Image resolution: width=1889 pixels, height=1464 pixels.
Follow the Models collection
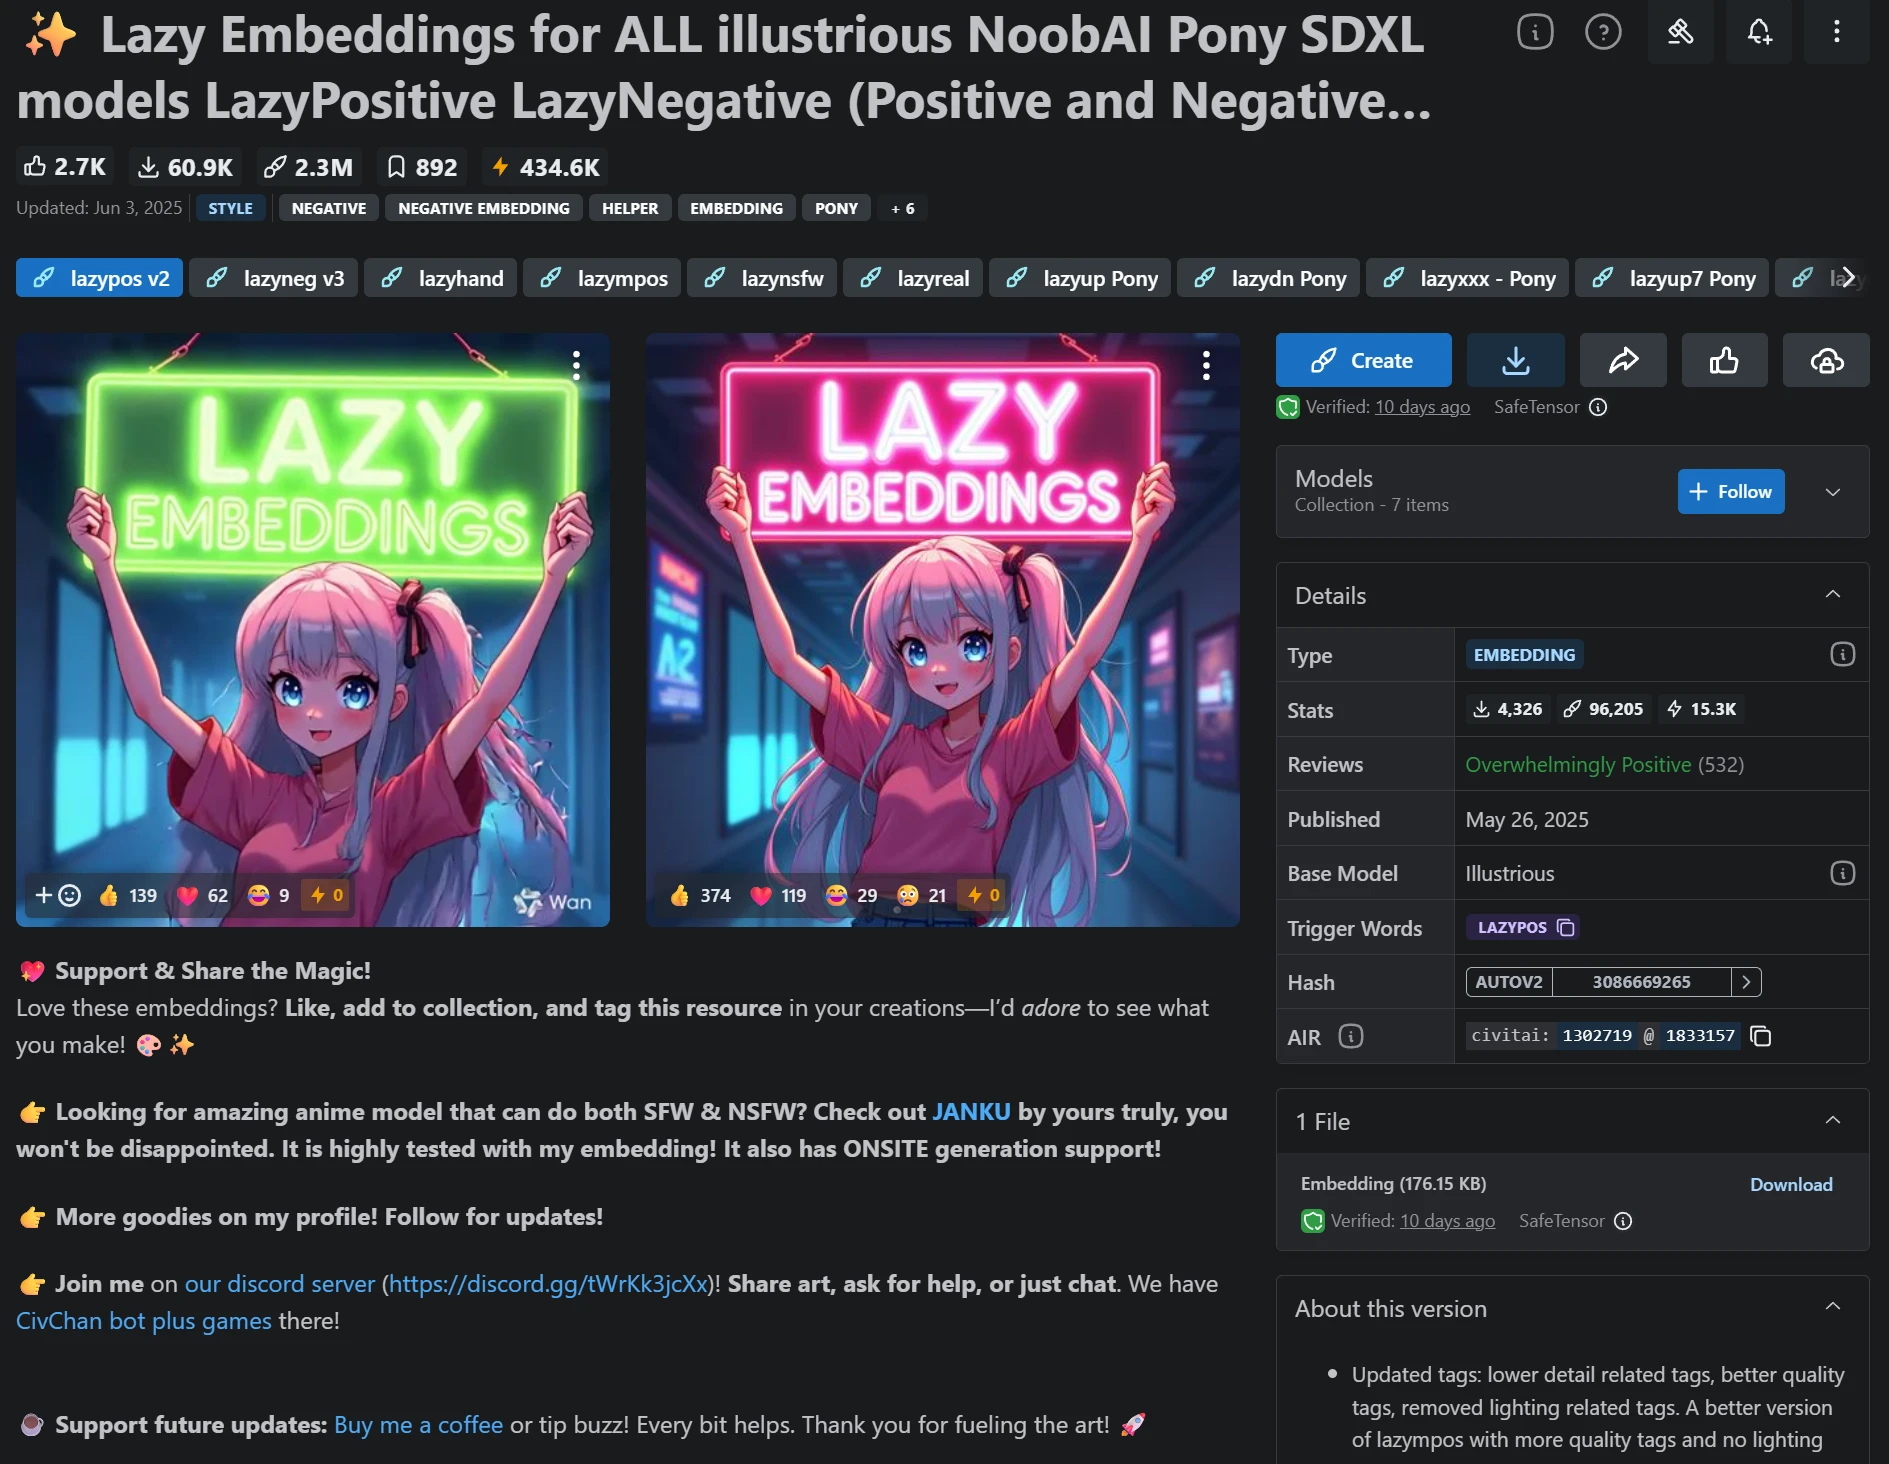[x=1730, y=492]
